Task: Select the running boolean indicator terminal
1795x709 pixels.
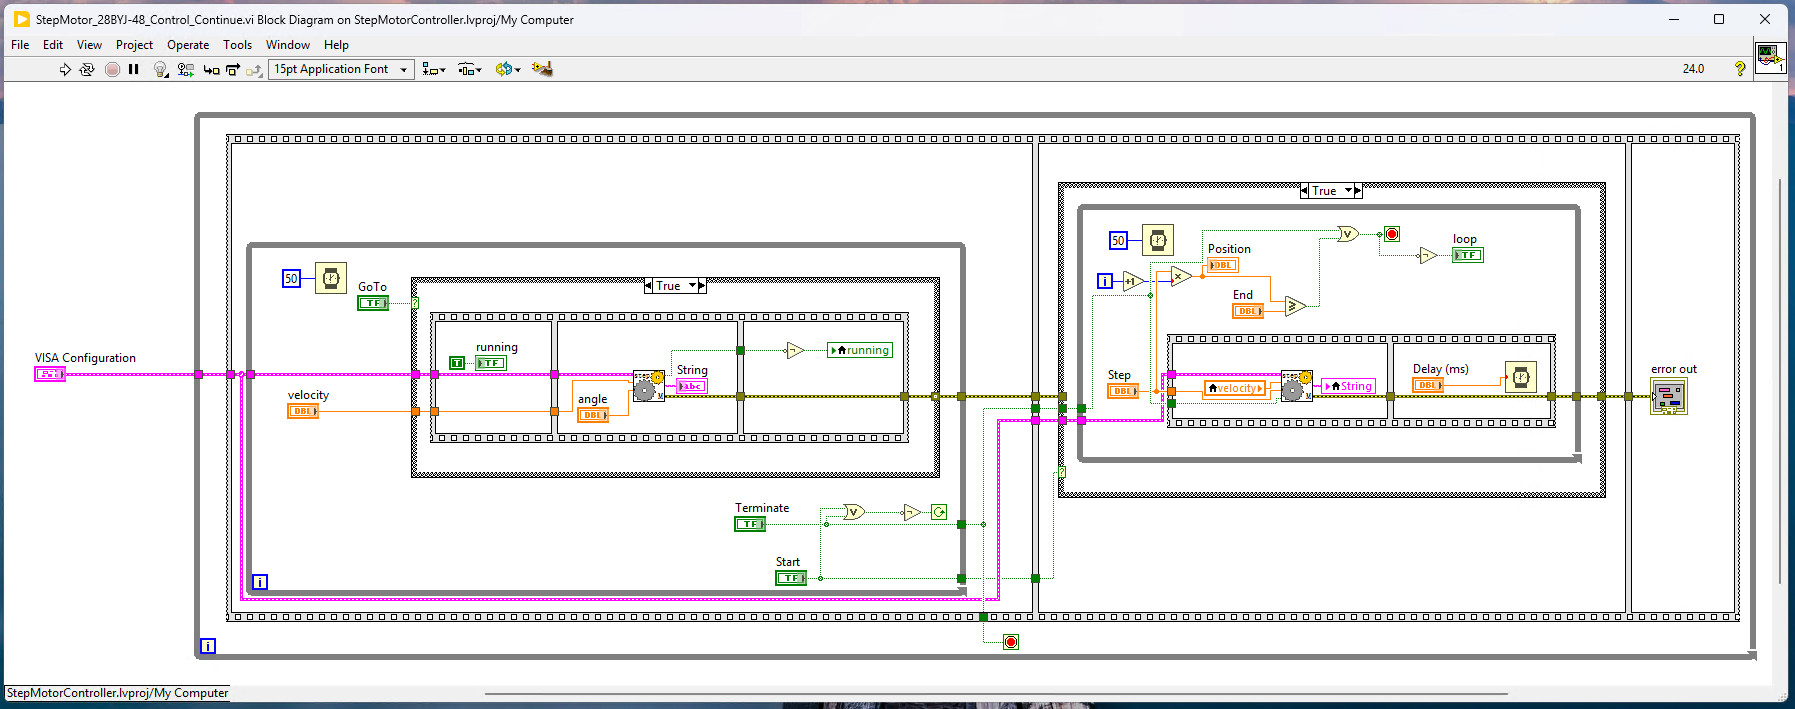Action: click(491, 363)
